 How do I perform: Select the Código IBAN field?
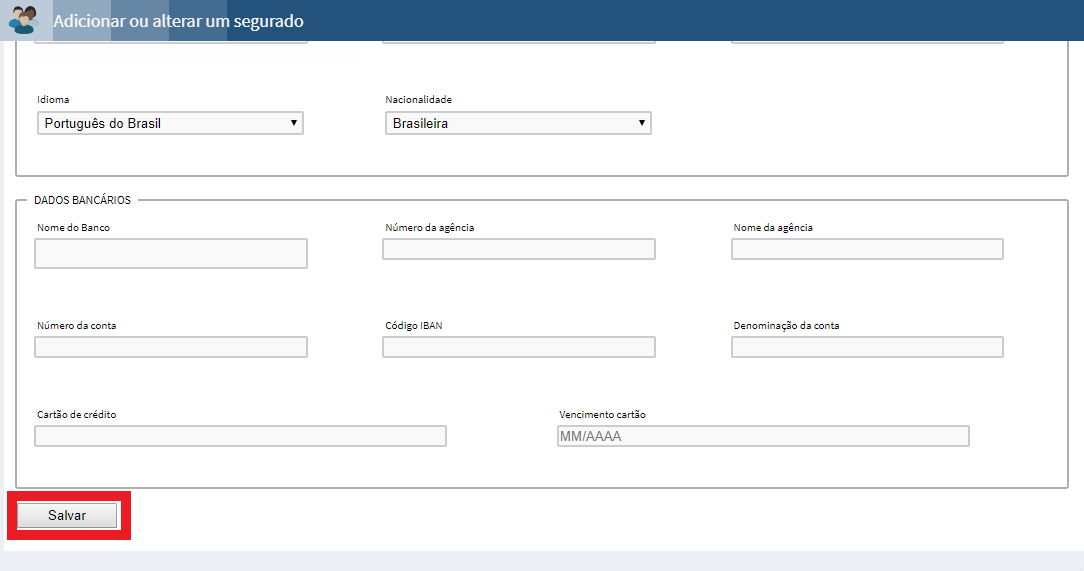coord(518,347)
